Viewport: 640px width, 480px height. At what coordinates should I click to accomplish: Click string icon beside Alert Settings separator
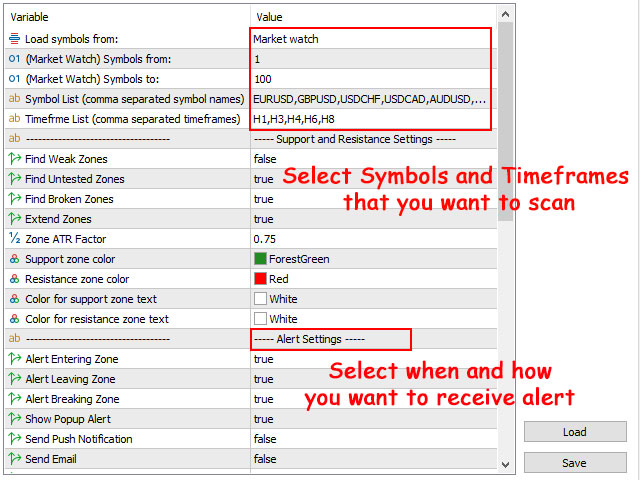tap(14, 338)
